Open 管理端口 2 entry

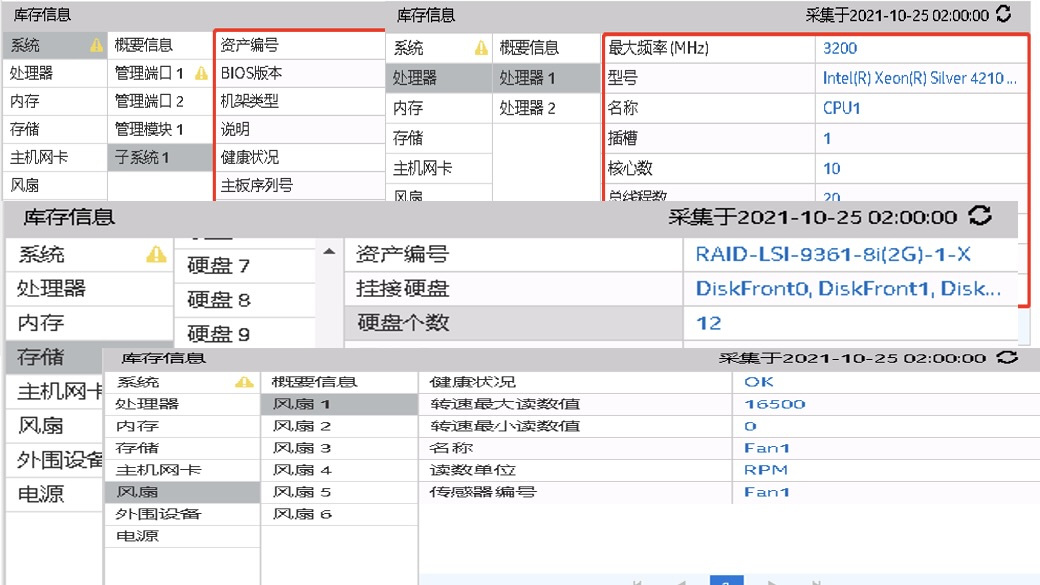point(149,101)
